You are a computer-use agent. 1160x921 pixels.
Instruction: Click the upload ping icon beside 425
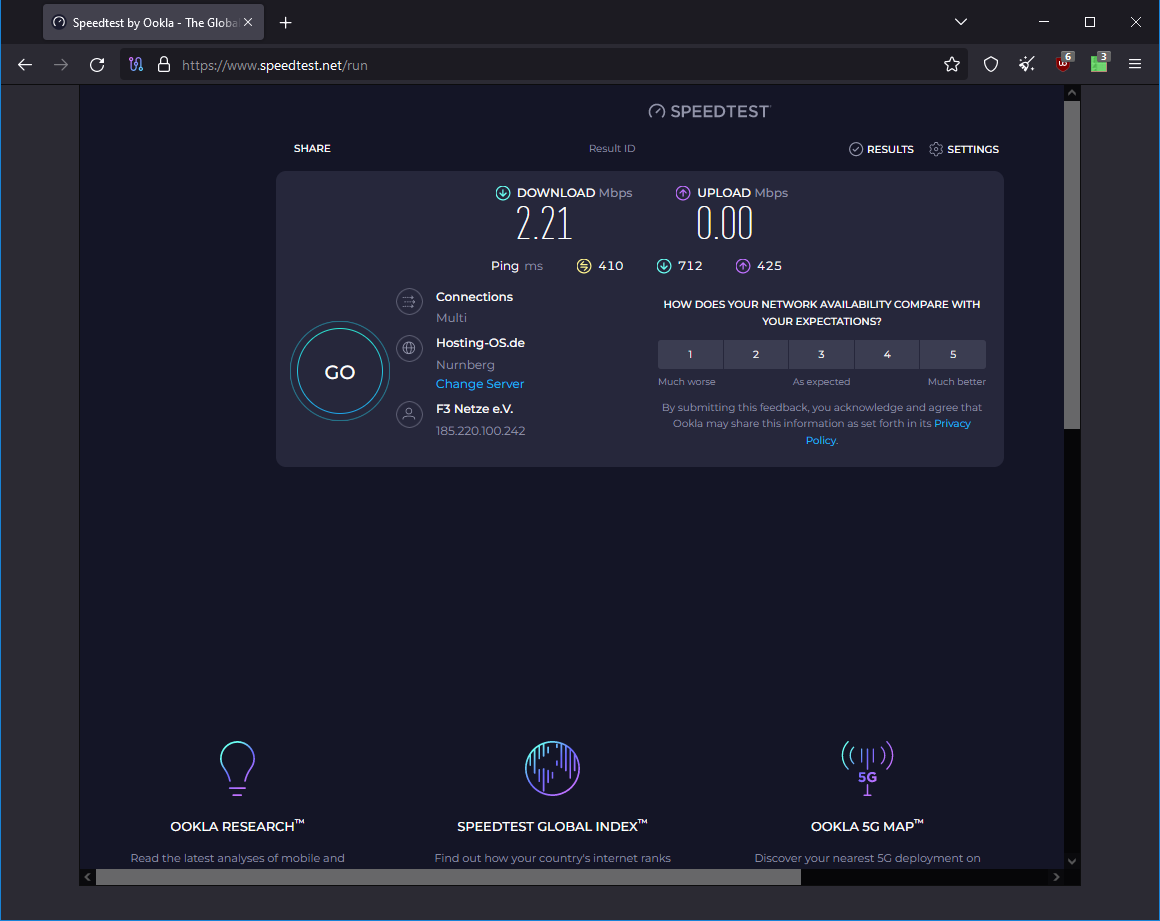(743, 266)
